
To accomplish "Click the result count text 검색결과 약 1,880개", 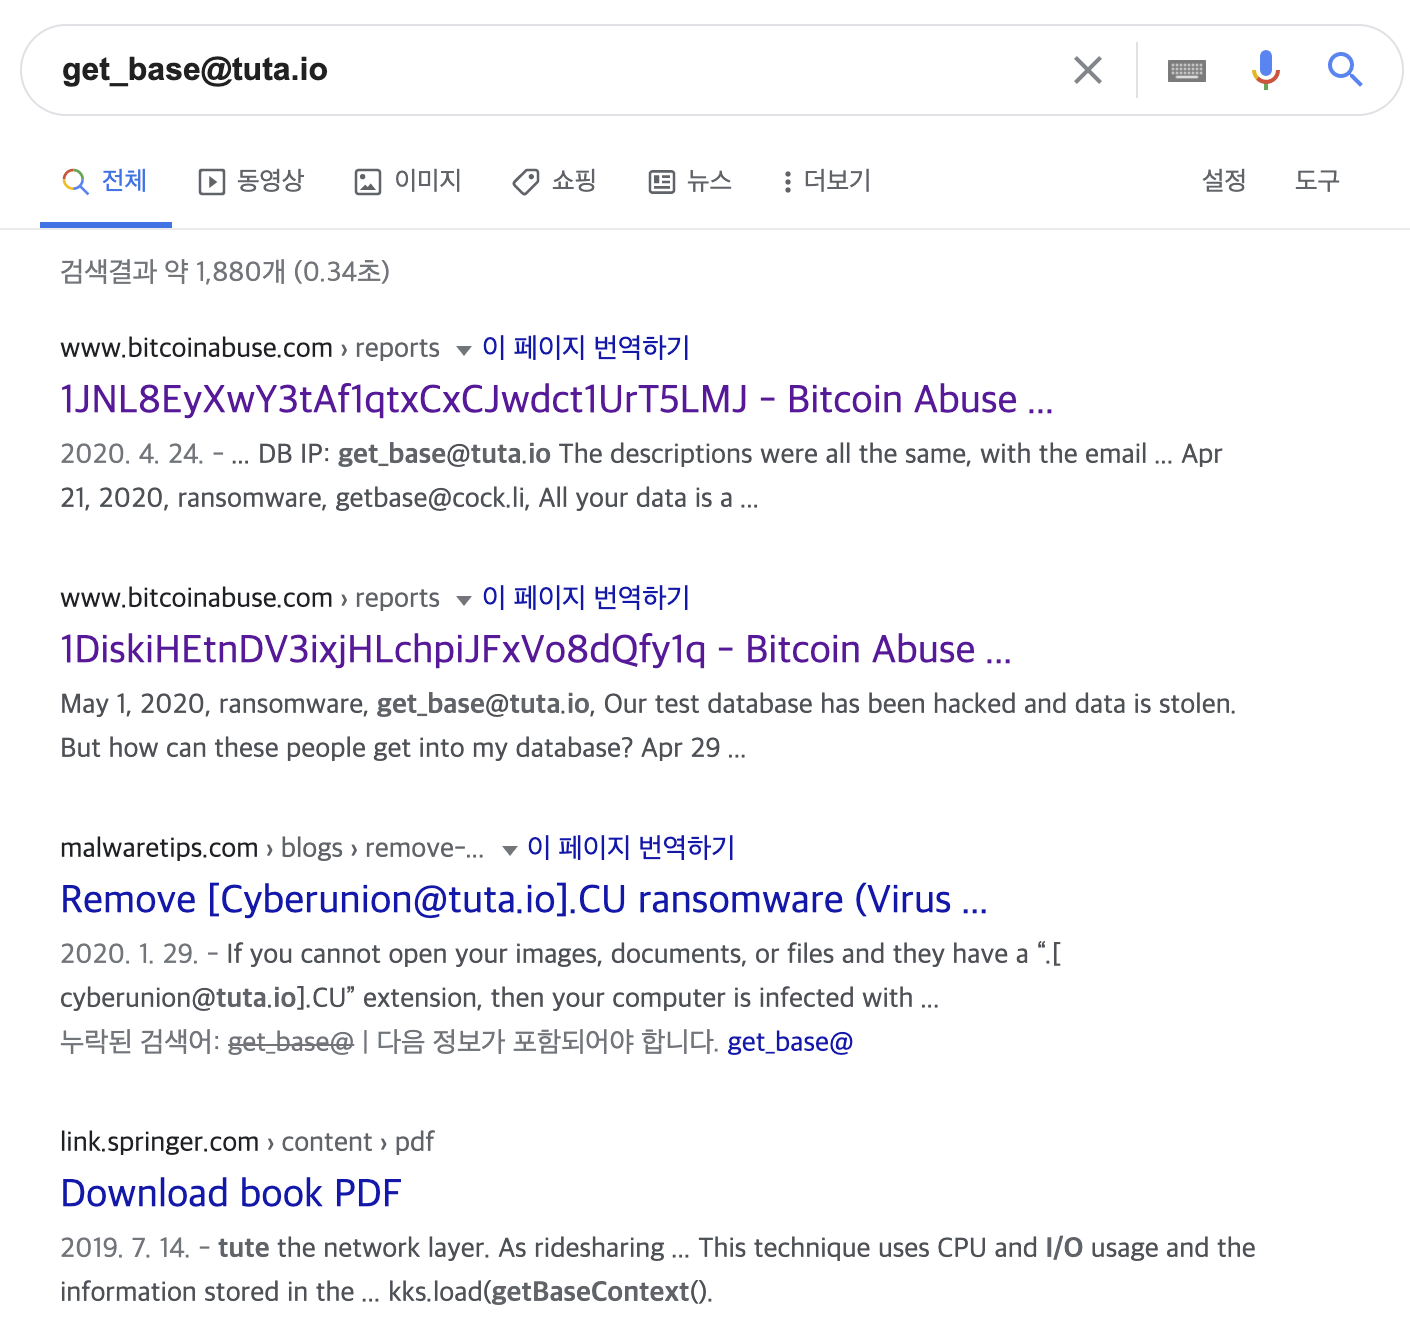I will point(225,271).
